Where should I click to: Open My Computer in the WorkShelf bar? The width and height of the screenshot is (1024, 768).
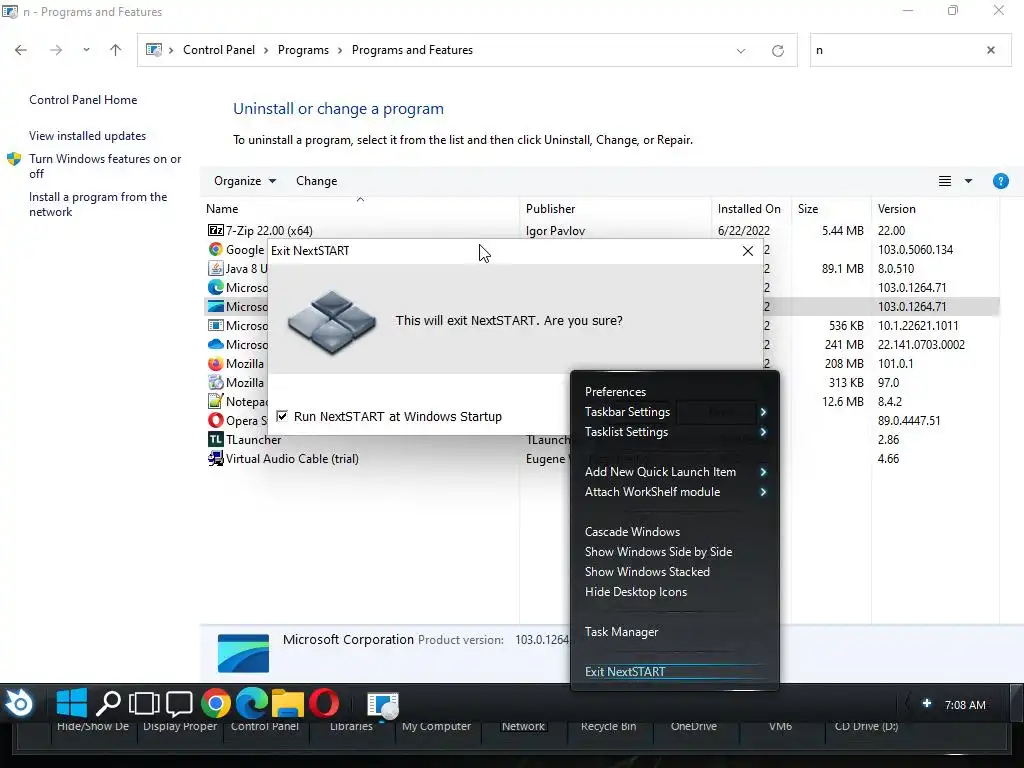click(x=436, y=726)
